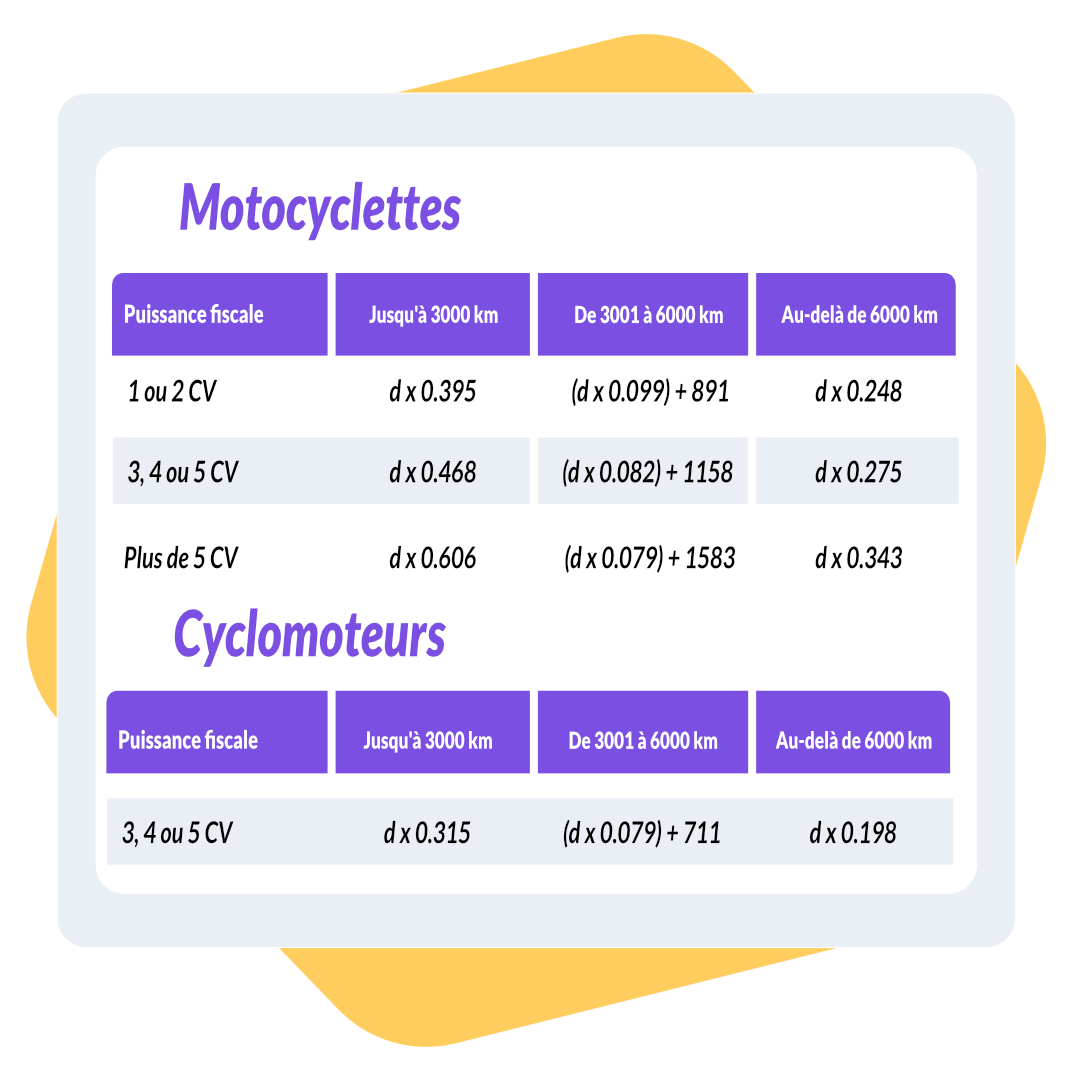Click Motocyclettes De 3001 à 6000 km header
This screenshot has width=1081, height=1081.
pos(648,315)
